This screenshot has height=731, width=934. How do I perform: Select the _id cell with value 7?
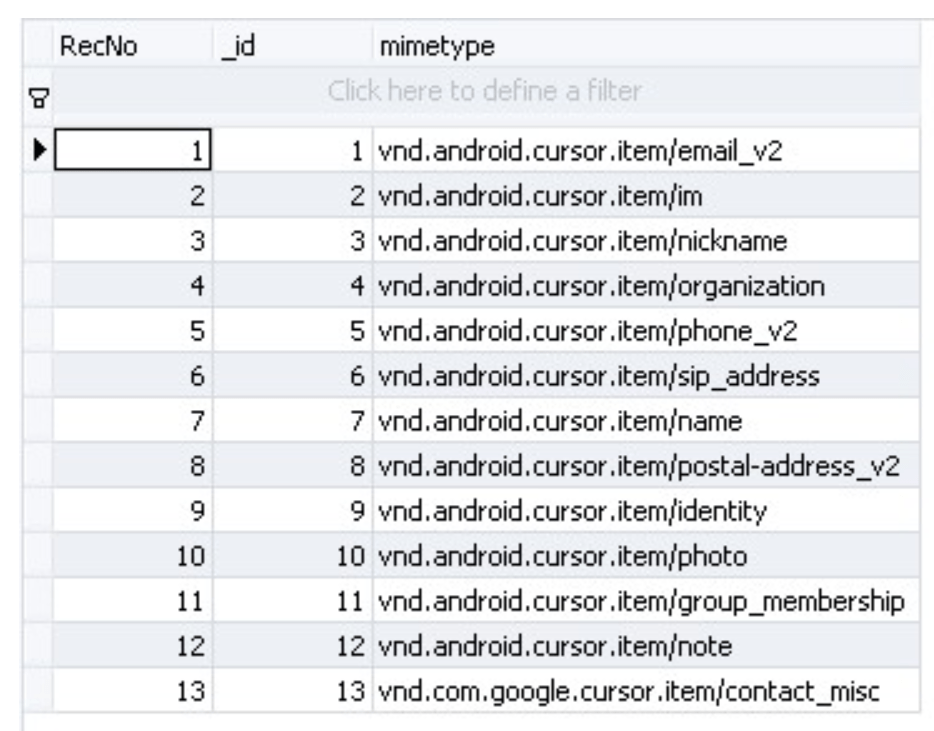(293, 421)
